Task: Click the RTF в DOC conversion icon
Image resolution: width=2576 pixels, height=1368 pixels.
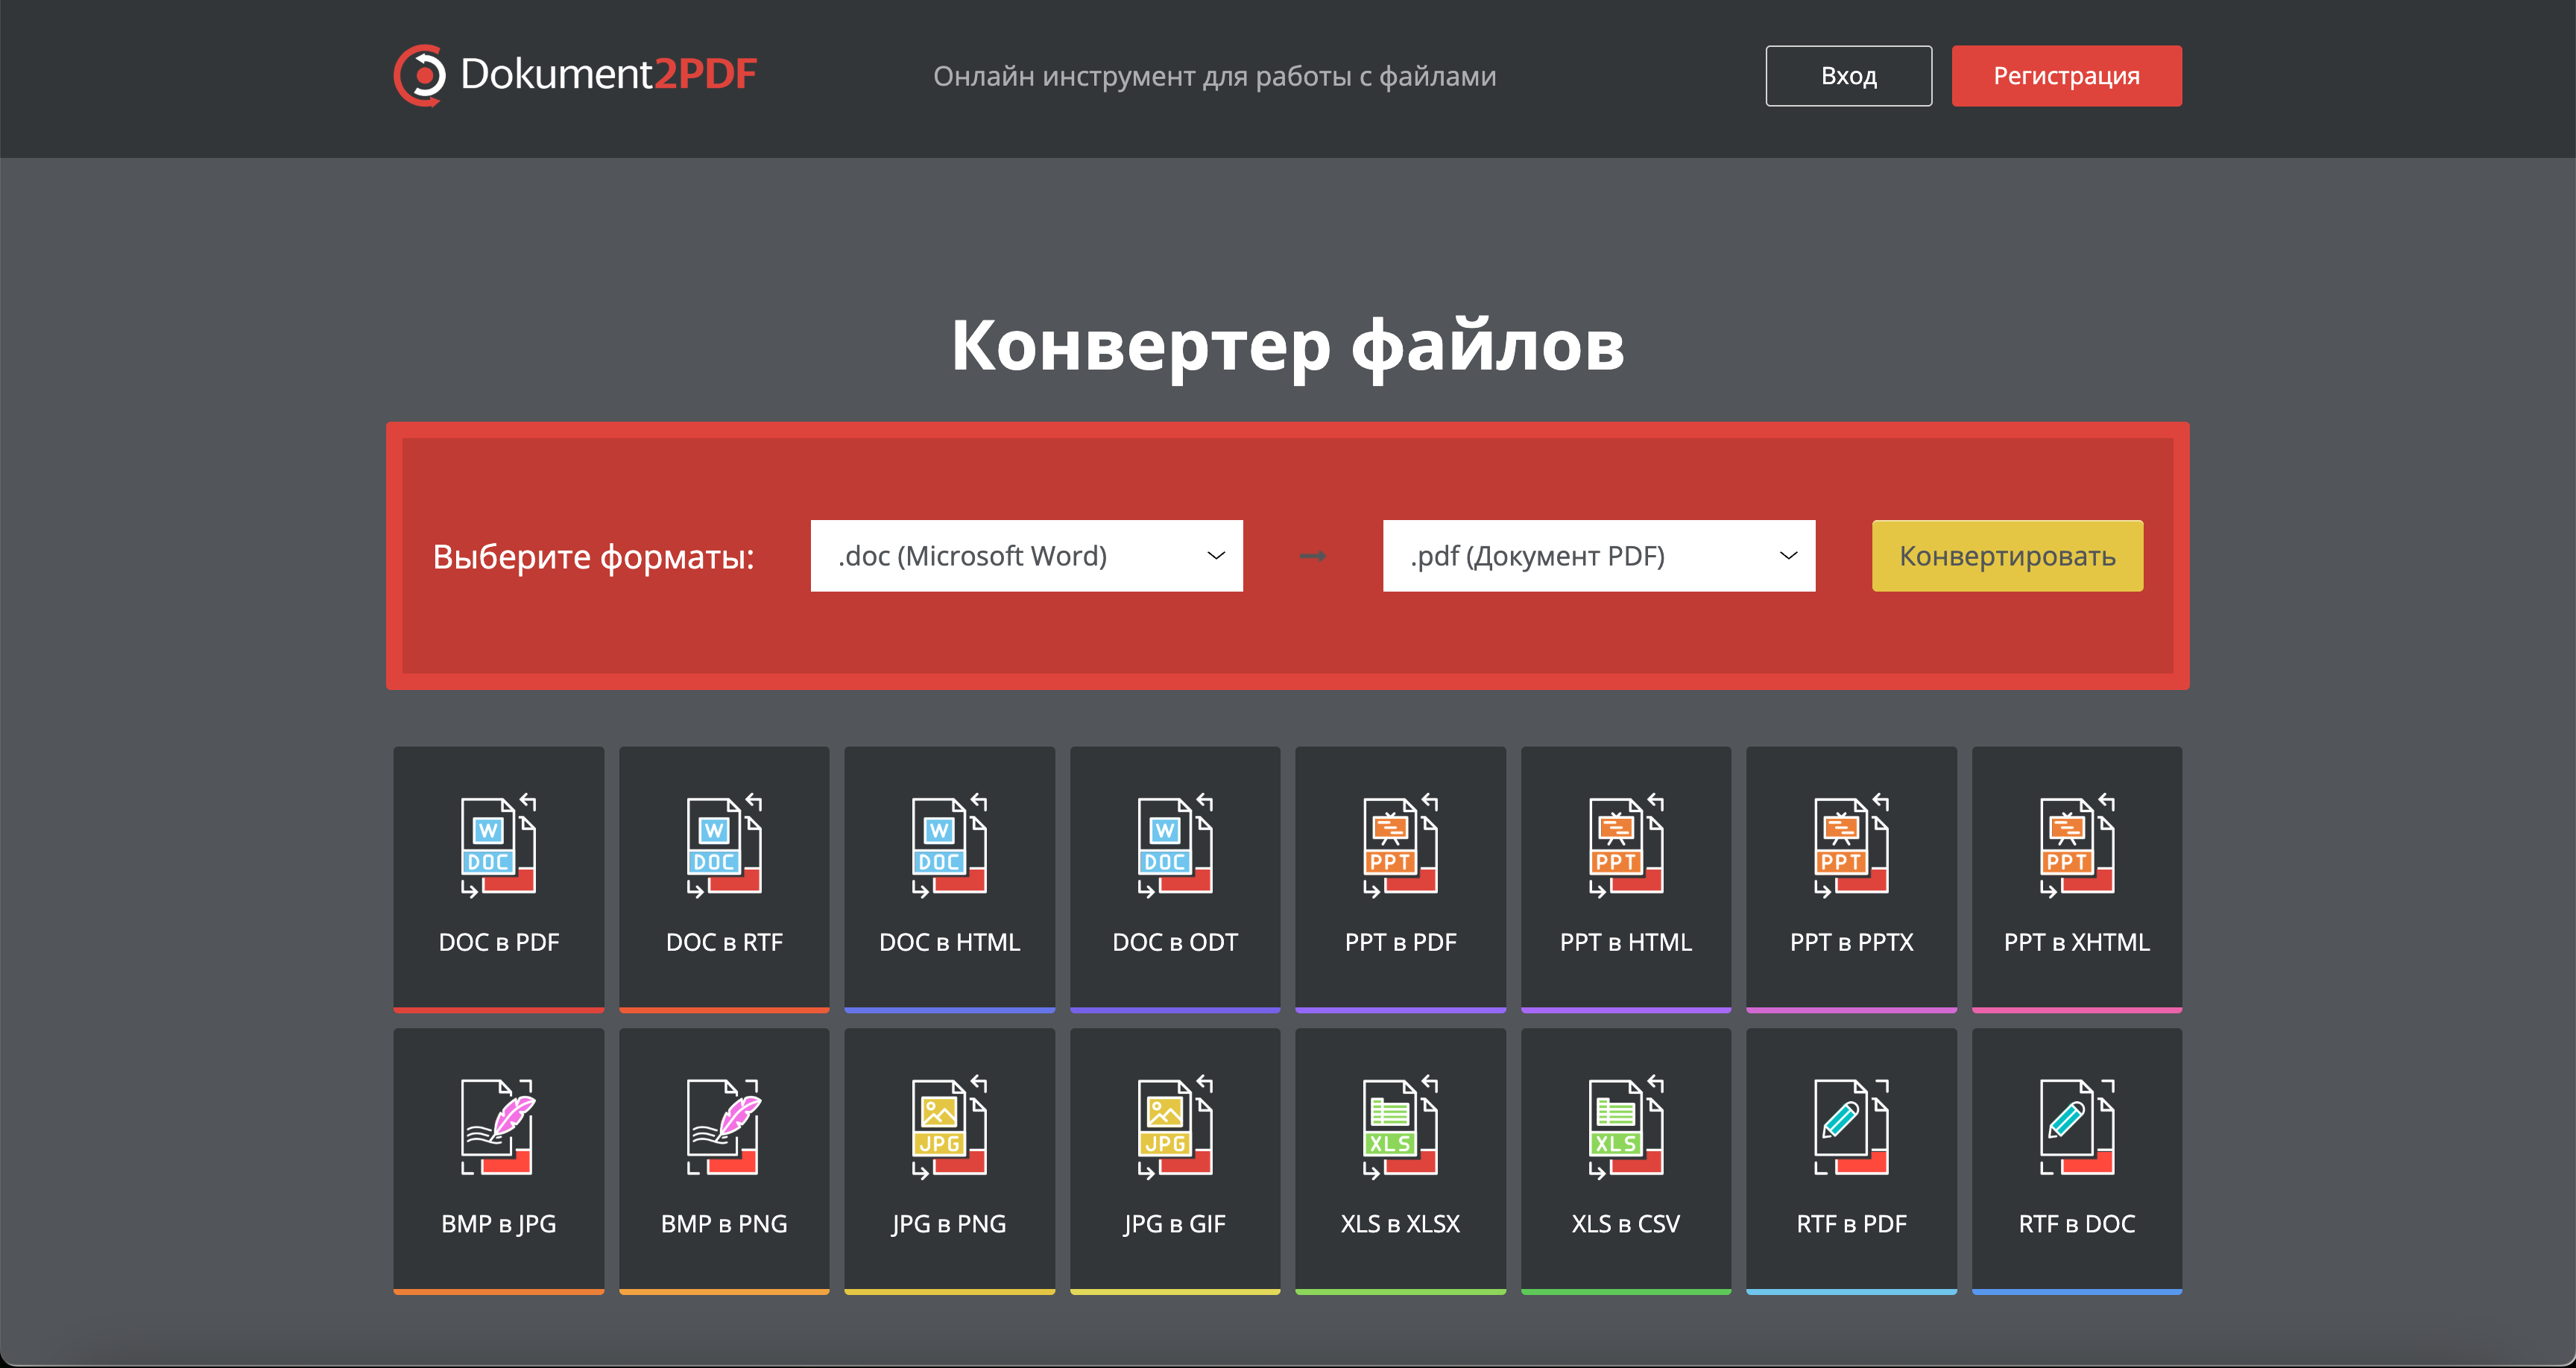Action: [x=2076, y=1128]
